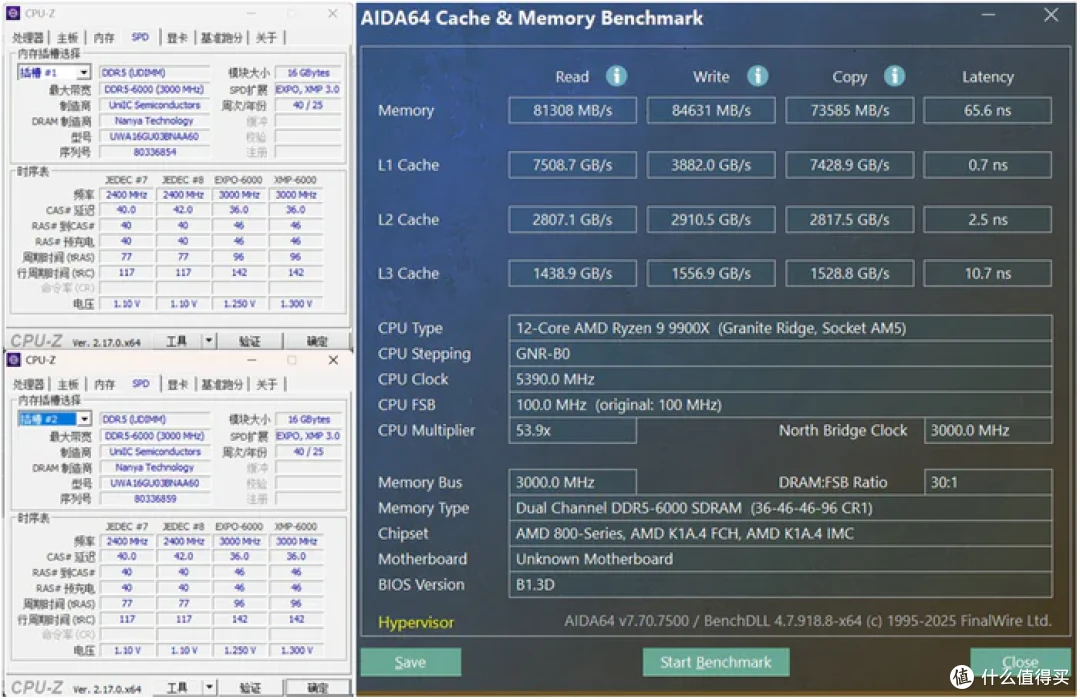Open the slot #1 dropdown in top CPU-Z

(83, 72)
